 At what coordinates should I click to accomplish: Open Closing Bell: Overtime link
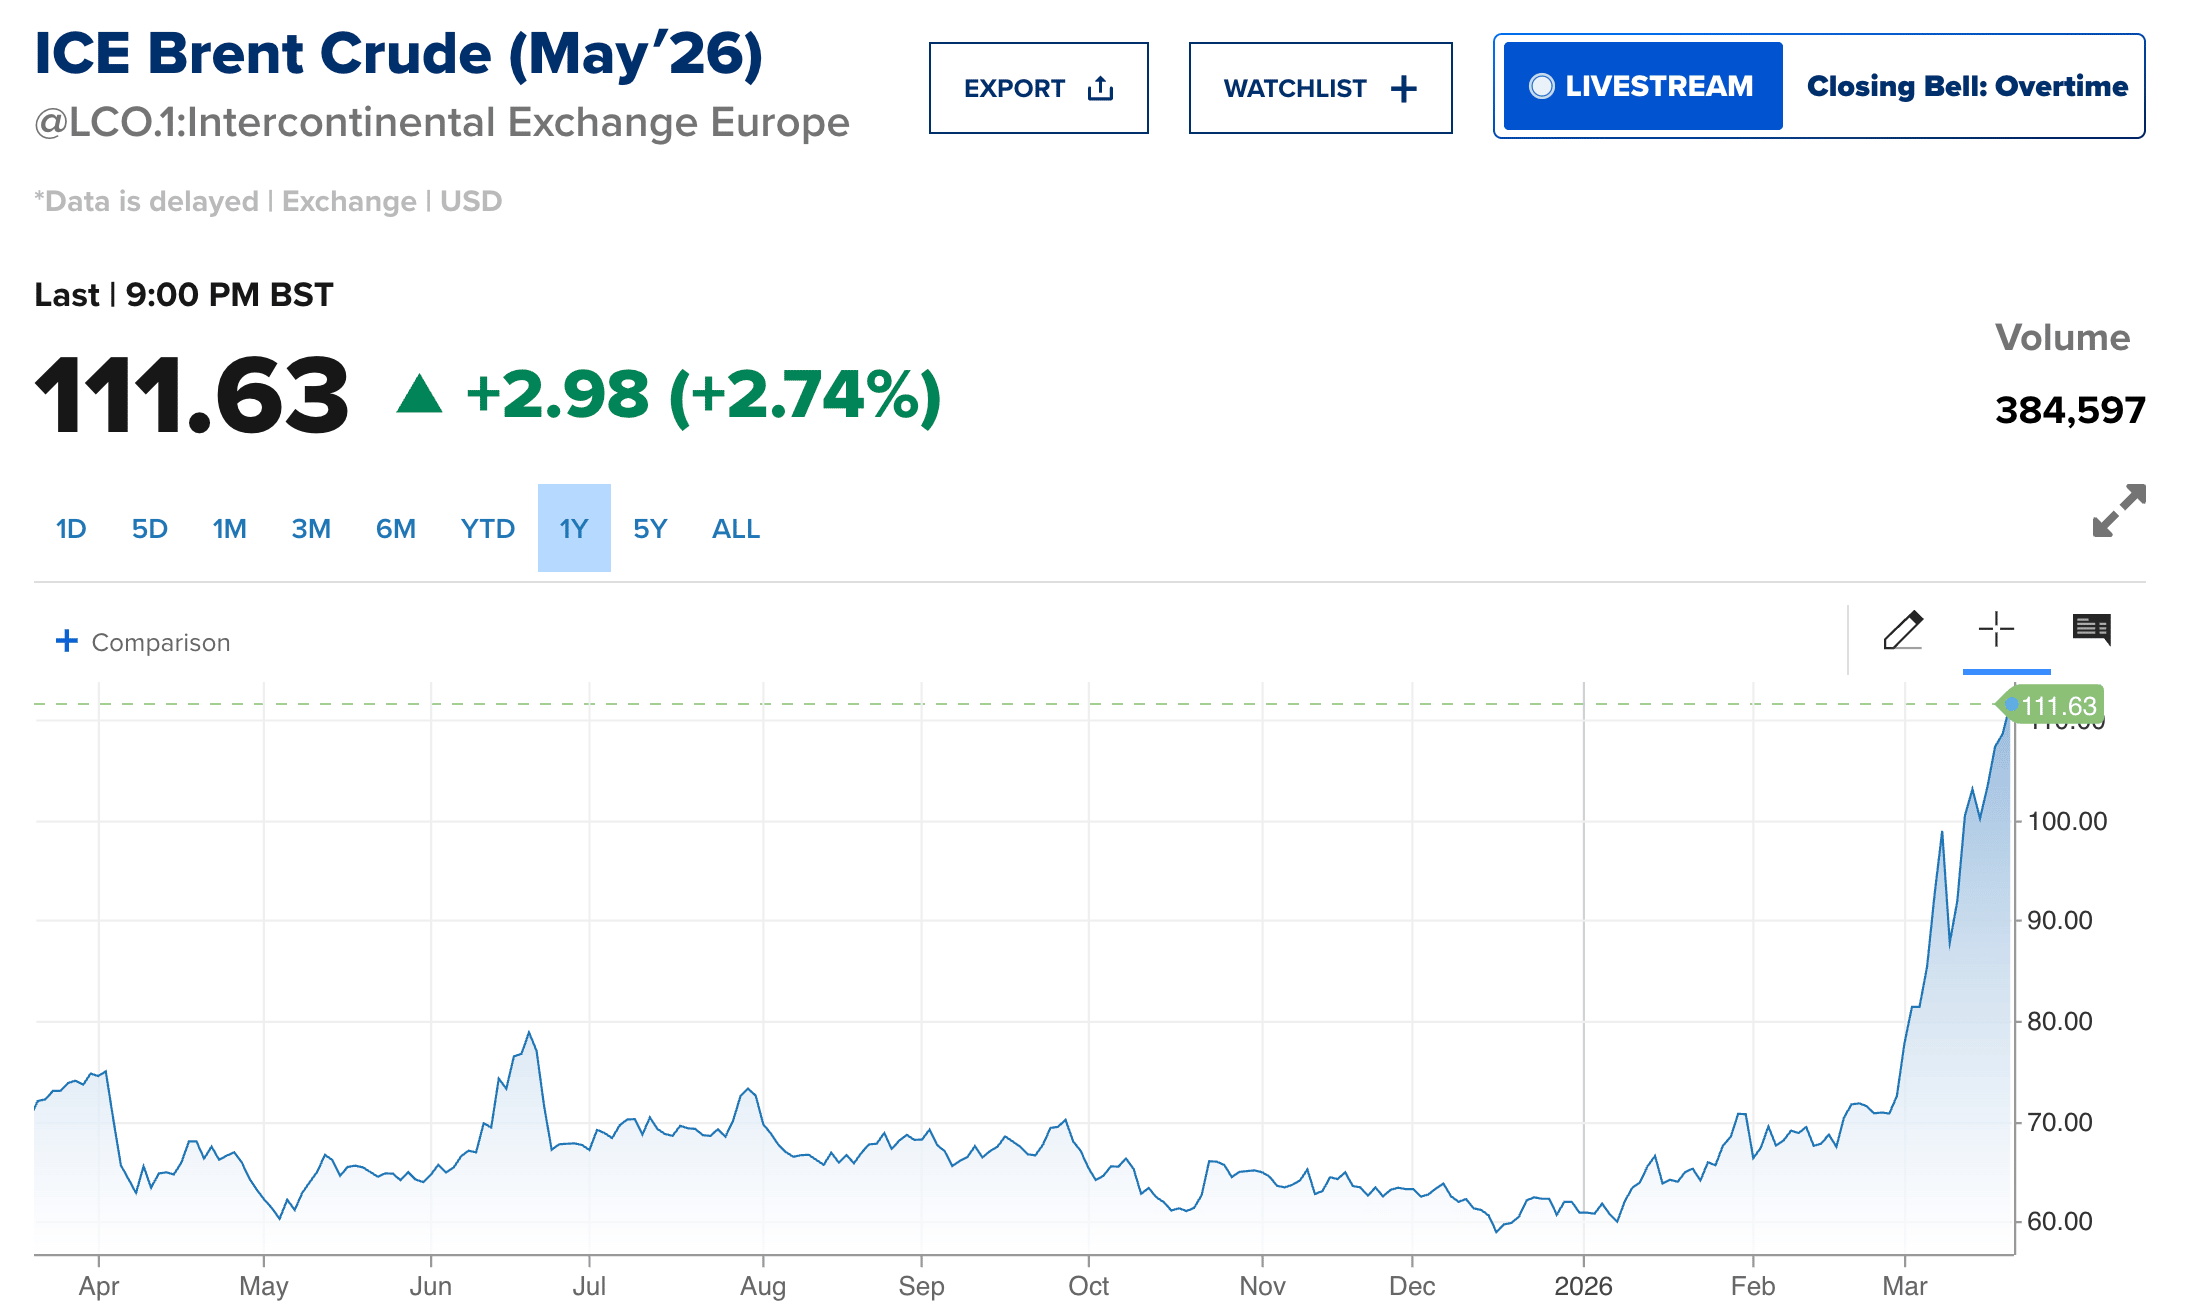[1966, 86]
